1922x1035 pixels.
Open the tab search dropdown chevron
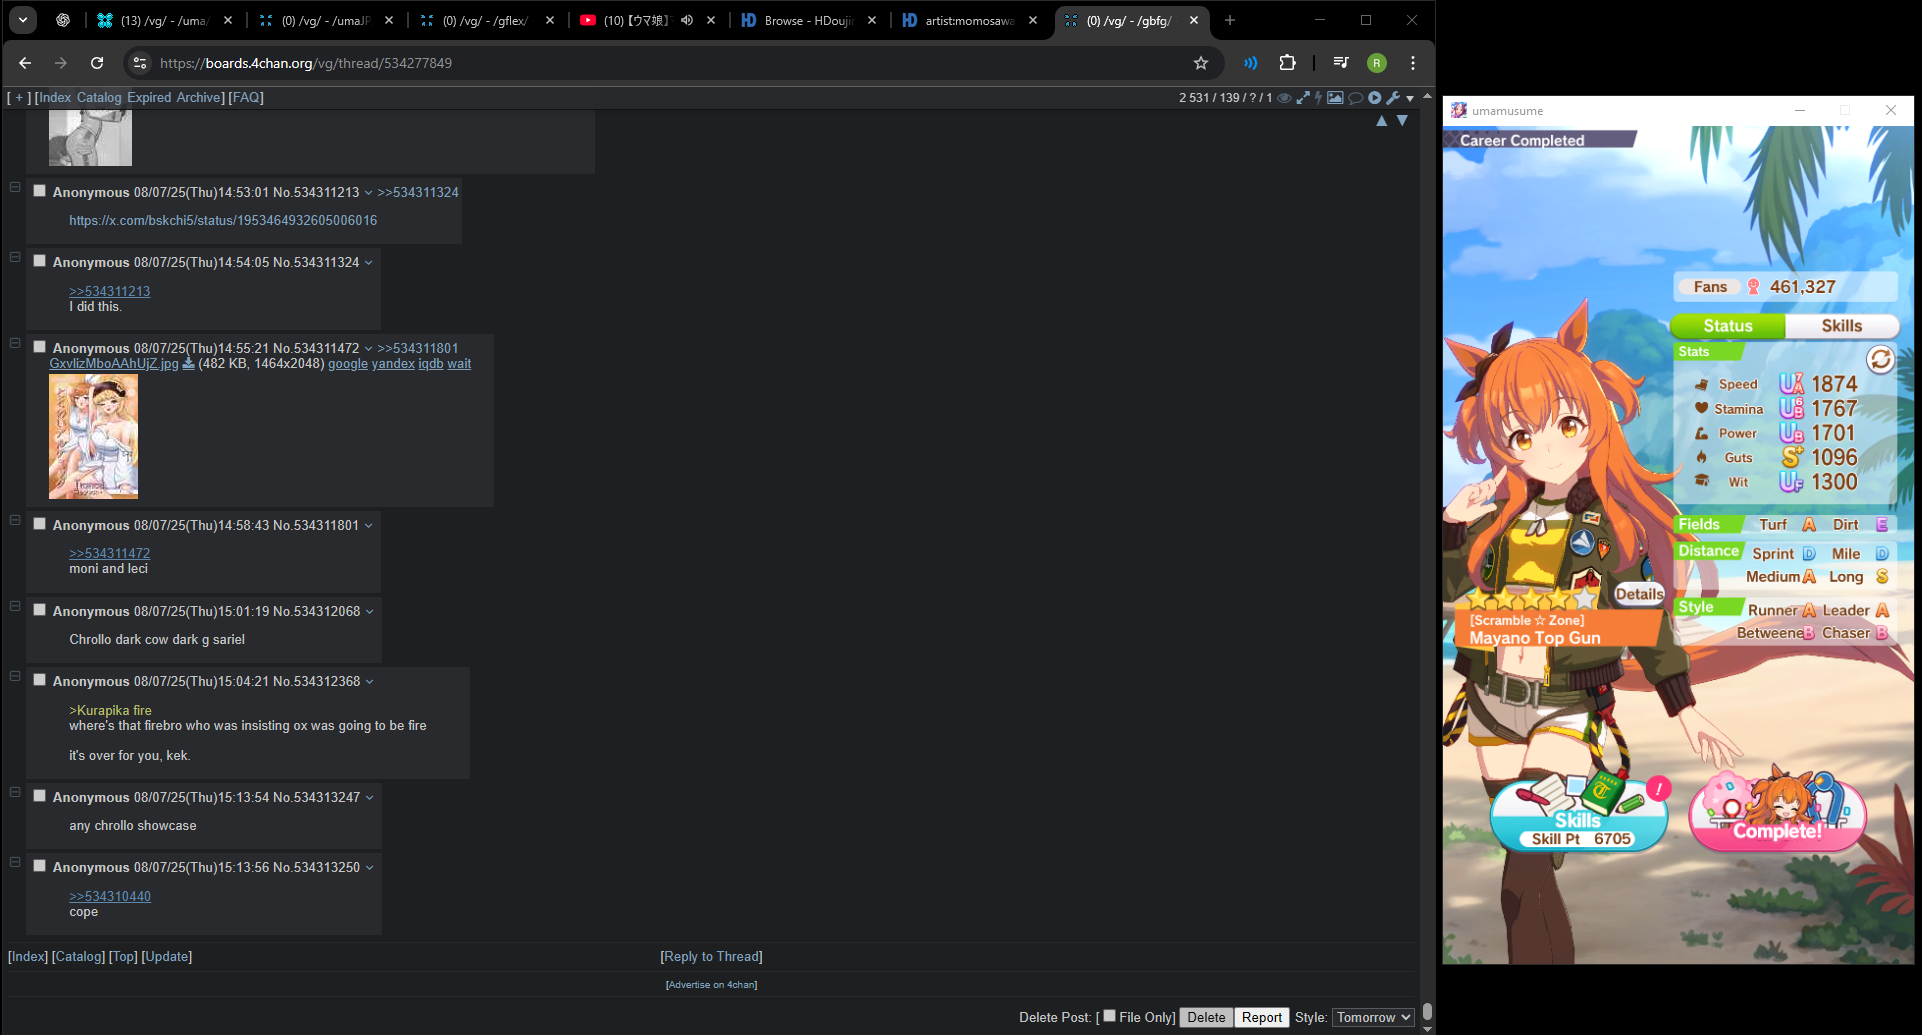(22, 20)
